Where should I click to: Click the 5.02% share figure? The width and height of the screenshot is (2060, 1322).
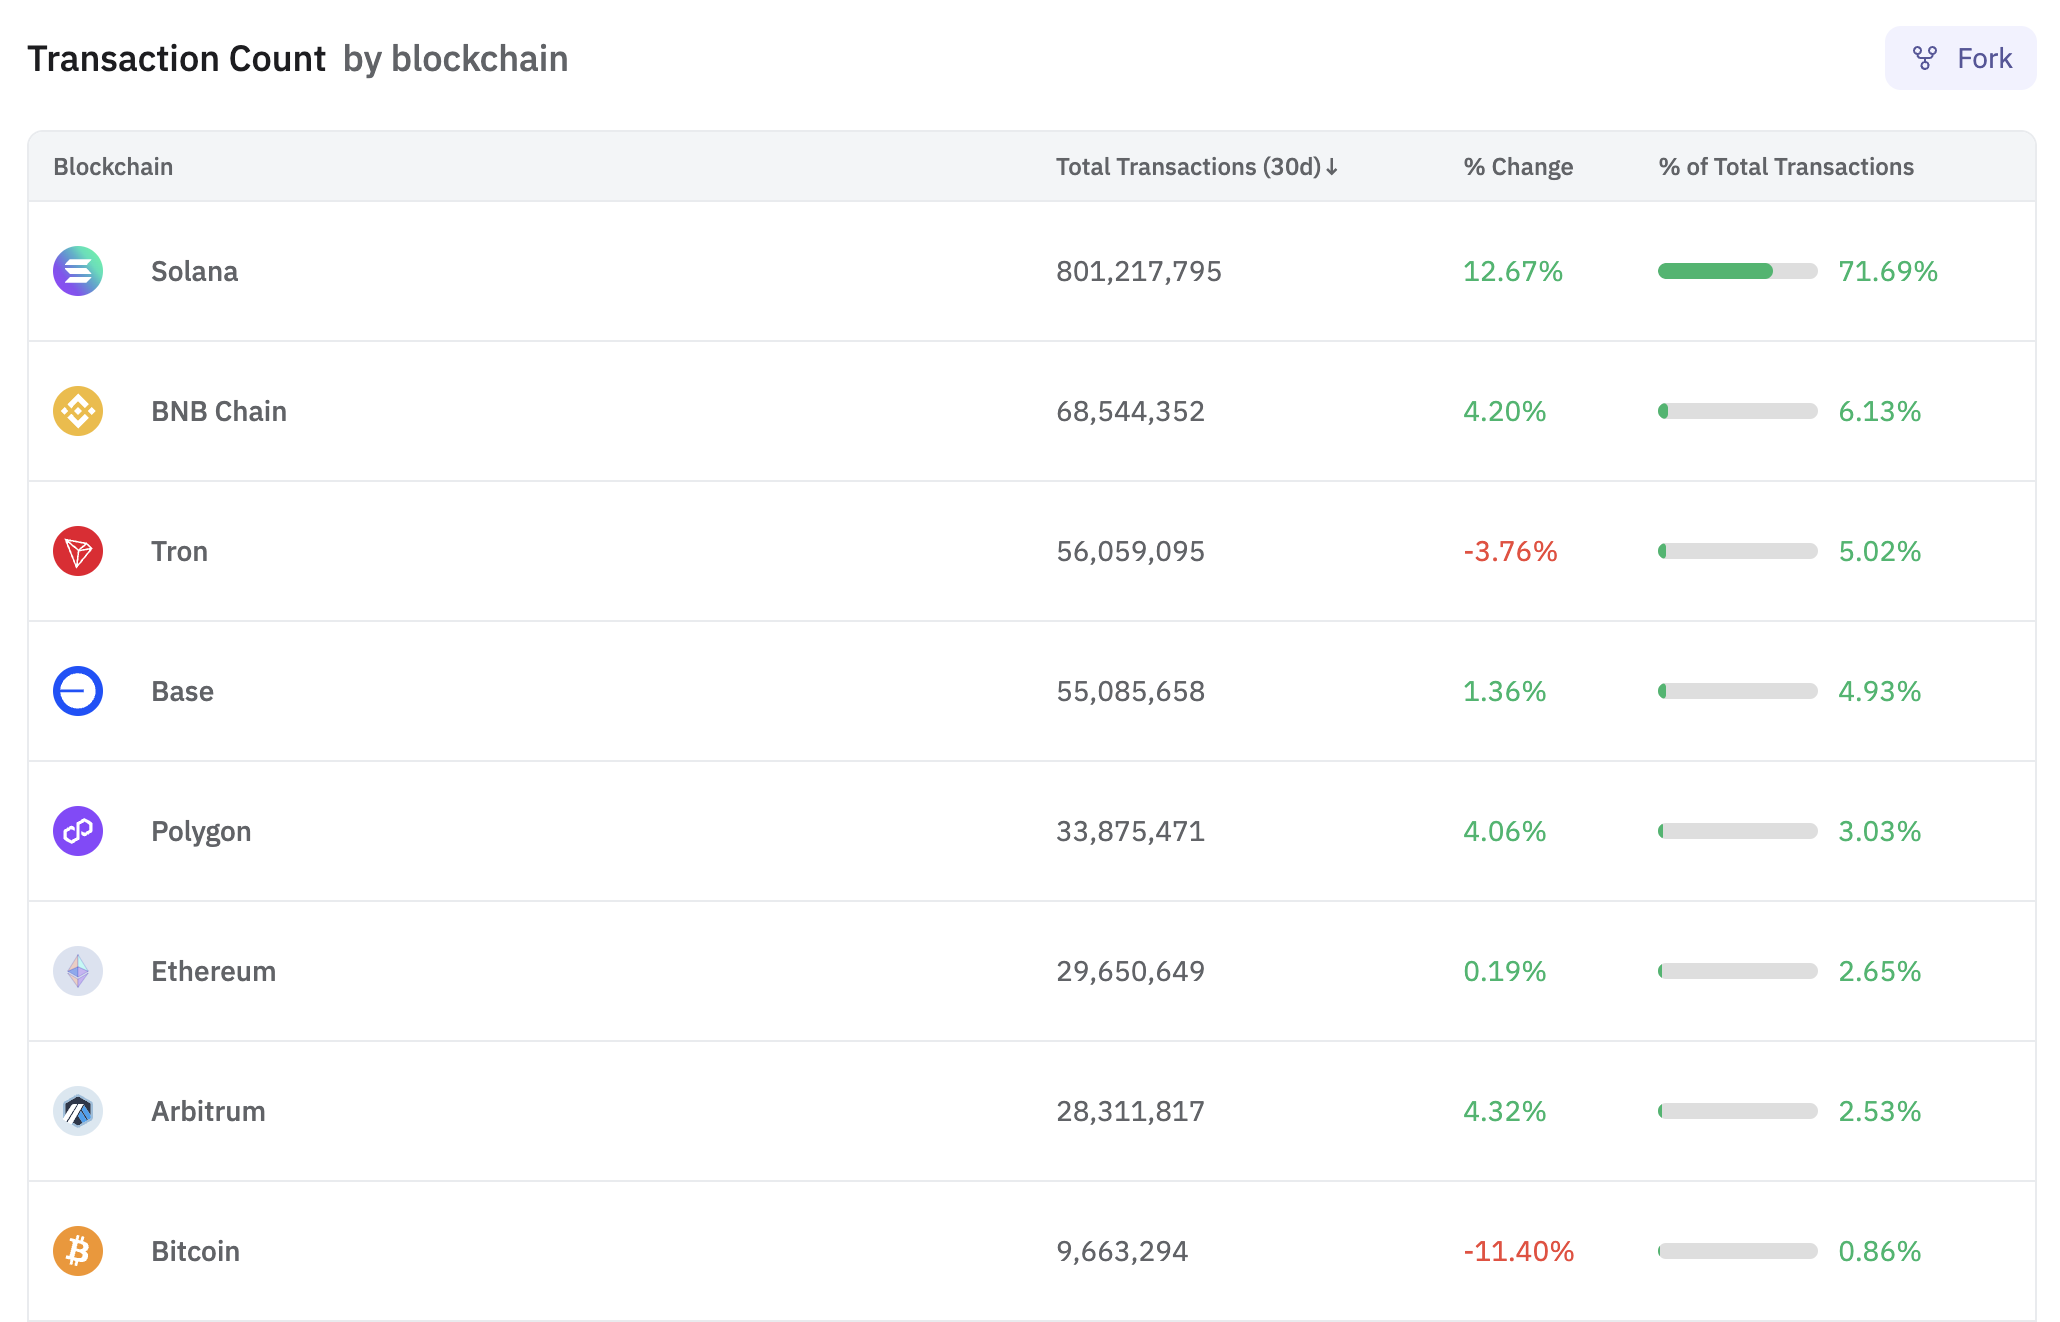tap(1880, 551)
